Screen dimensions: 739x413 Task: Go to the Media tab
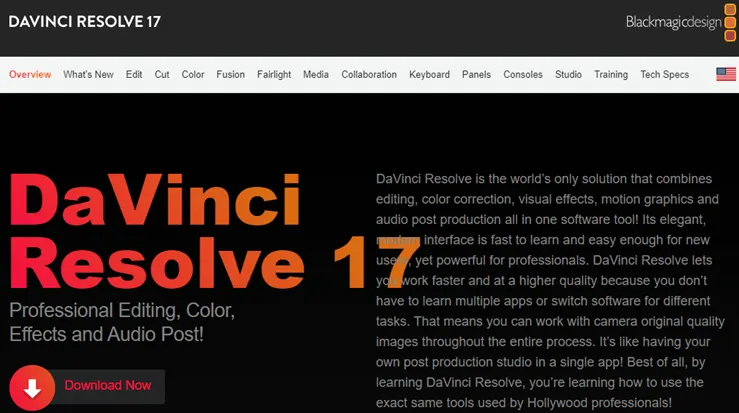[x=316, y=74]
